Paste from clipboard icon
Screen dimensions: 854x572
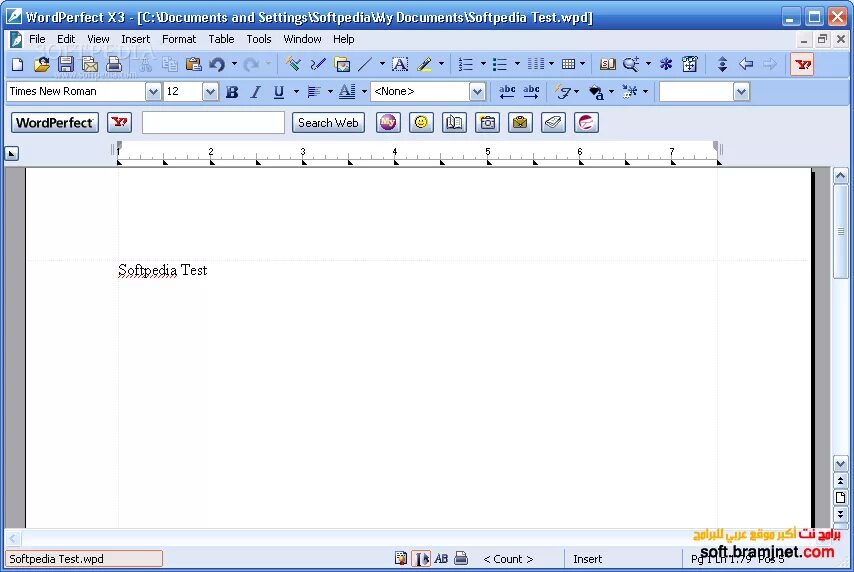tap(193, 64)
